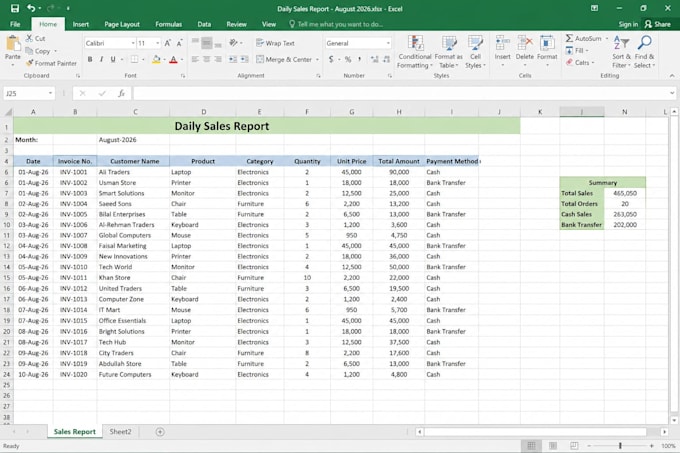Image resolution: width=680 pixels, height=453 pixels.
Task: Toggle Underline formatting
Action: (x=113, y=59)
